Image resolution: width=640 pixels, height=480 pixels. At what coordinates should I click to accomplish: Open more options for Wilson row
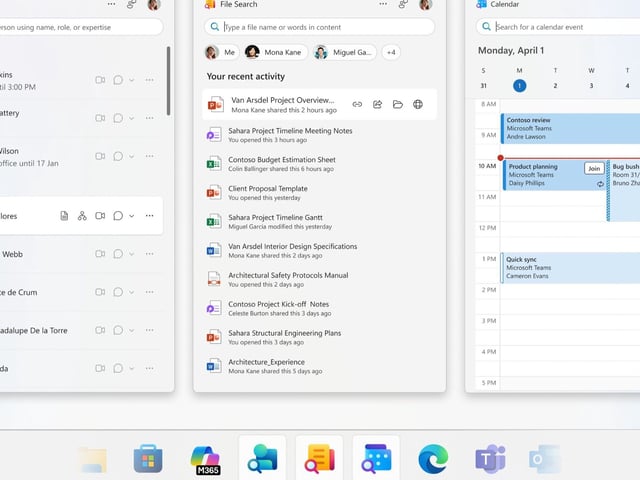click(x=150, y=156)
